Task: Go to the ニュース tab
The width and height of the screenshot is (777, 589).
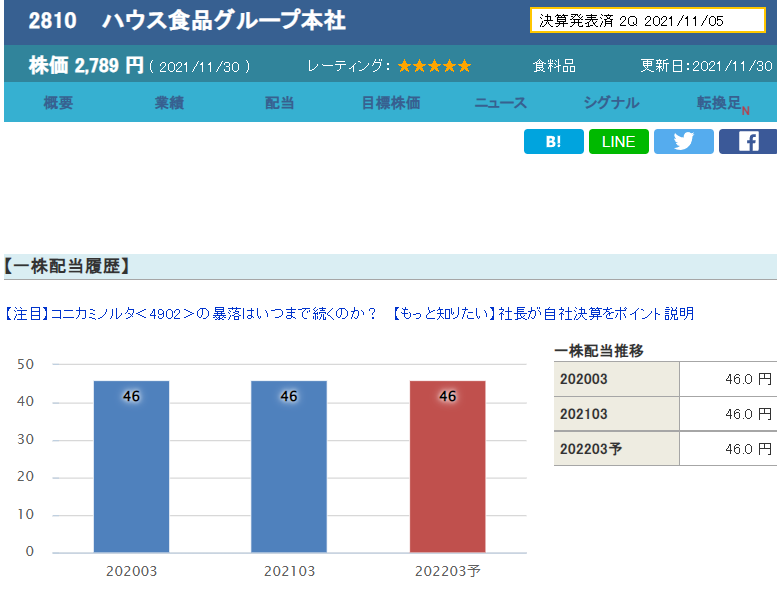Action: tap(500, 103)
